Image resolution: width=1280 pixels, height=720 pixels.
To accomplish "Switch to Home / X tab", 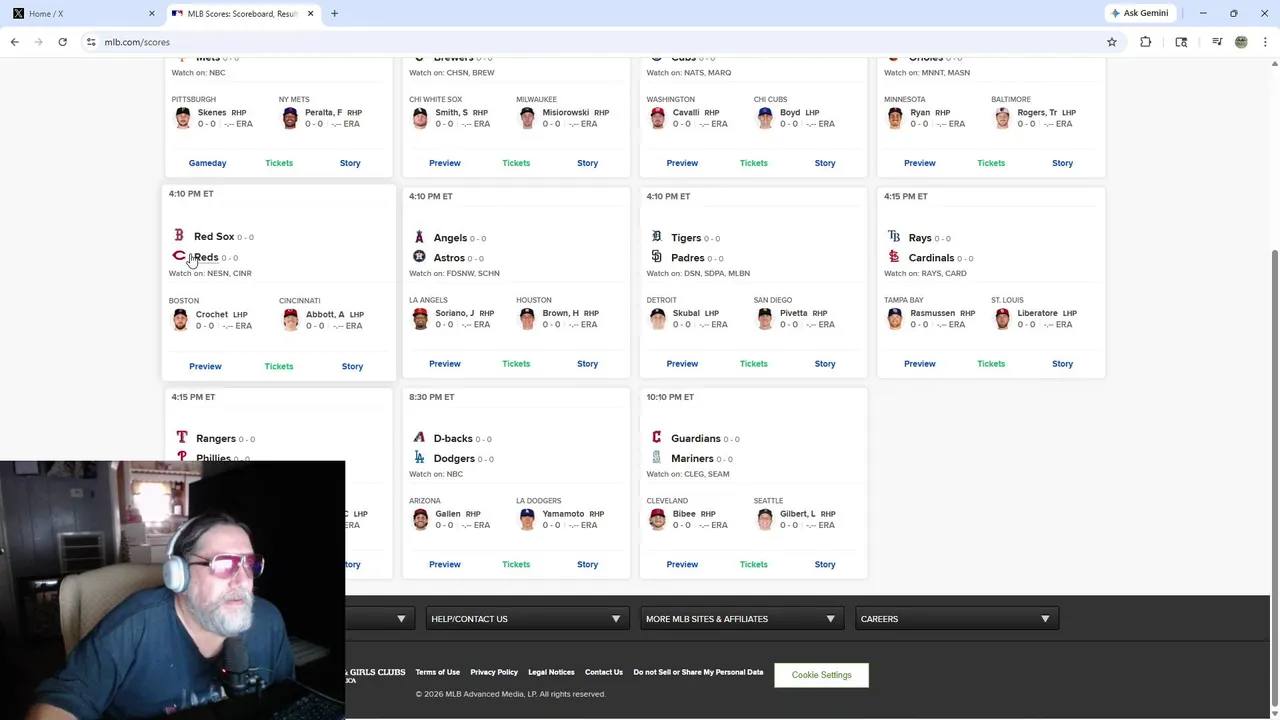I will coord(83,14).
